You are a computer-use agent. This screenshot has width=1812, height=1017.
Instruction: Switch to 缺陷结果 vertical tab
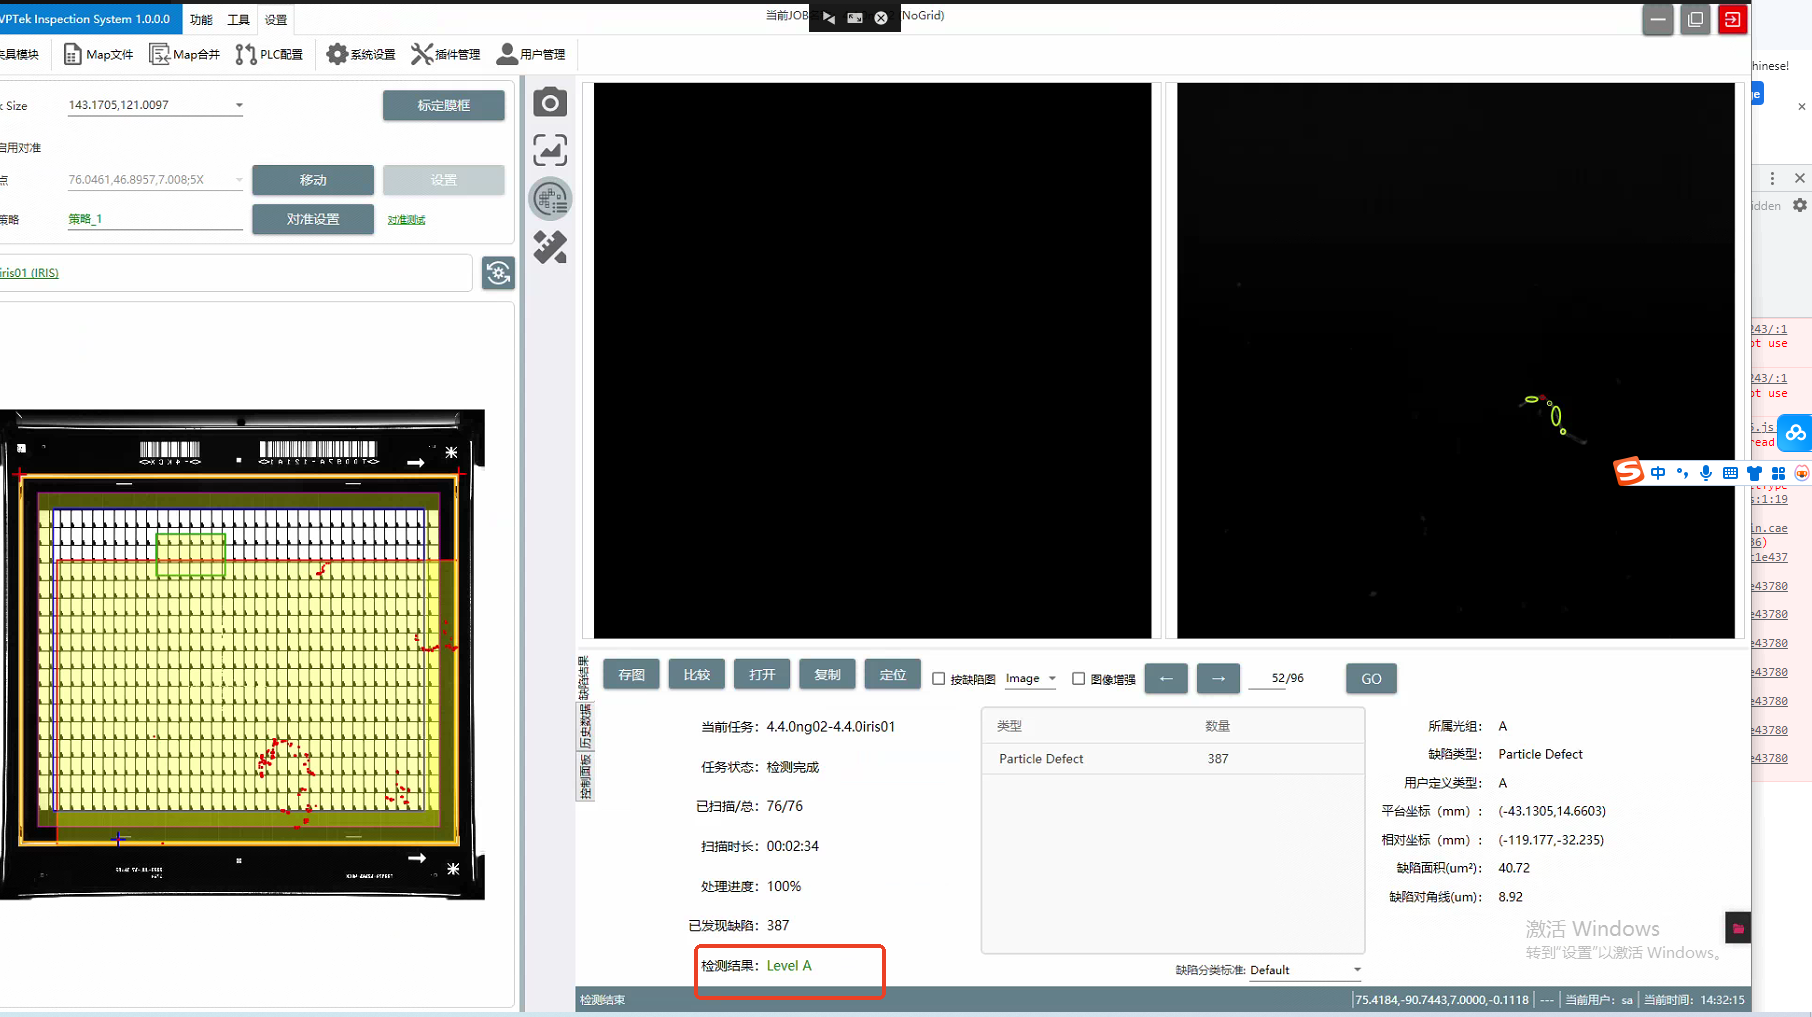(584, 678)
